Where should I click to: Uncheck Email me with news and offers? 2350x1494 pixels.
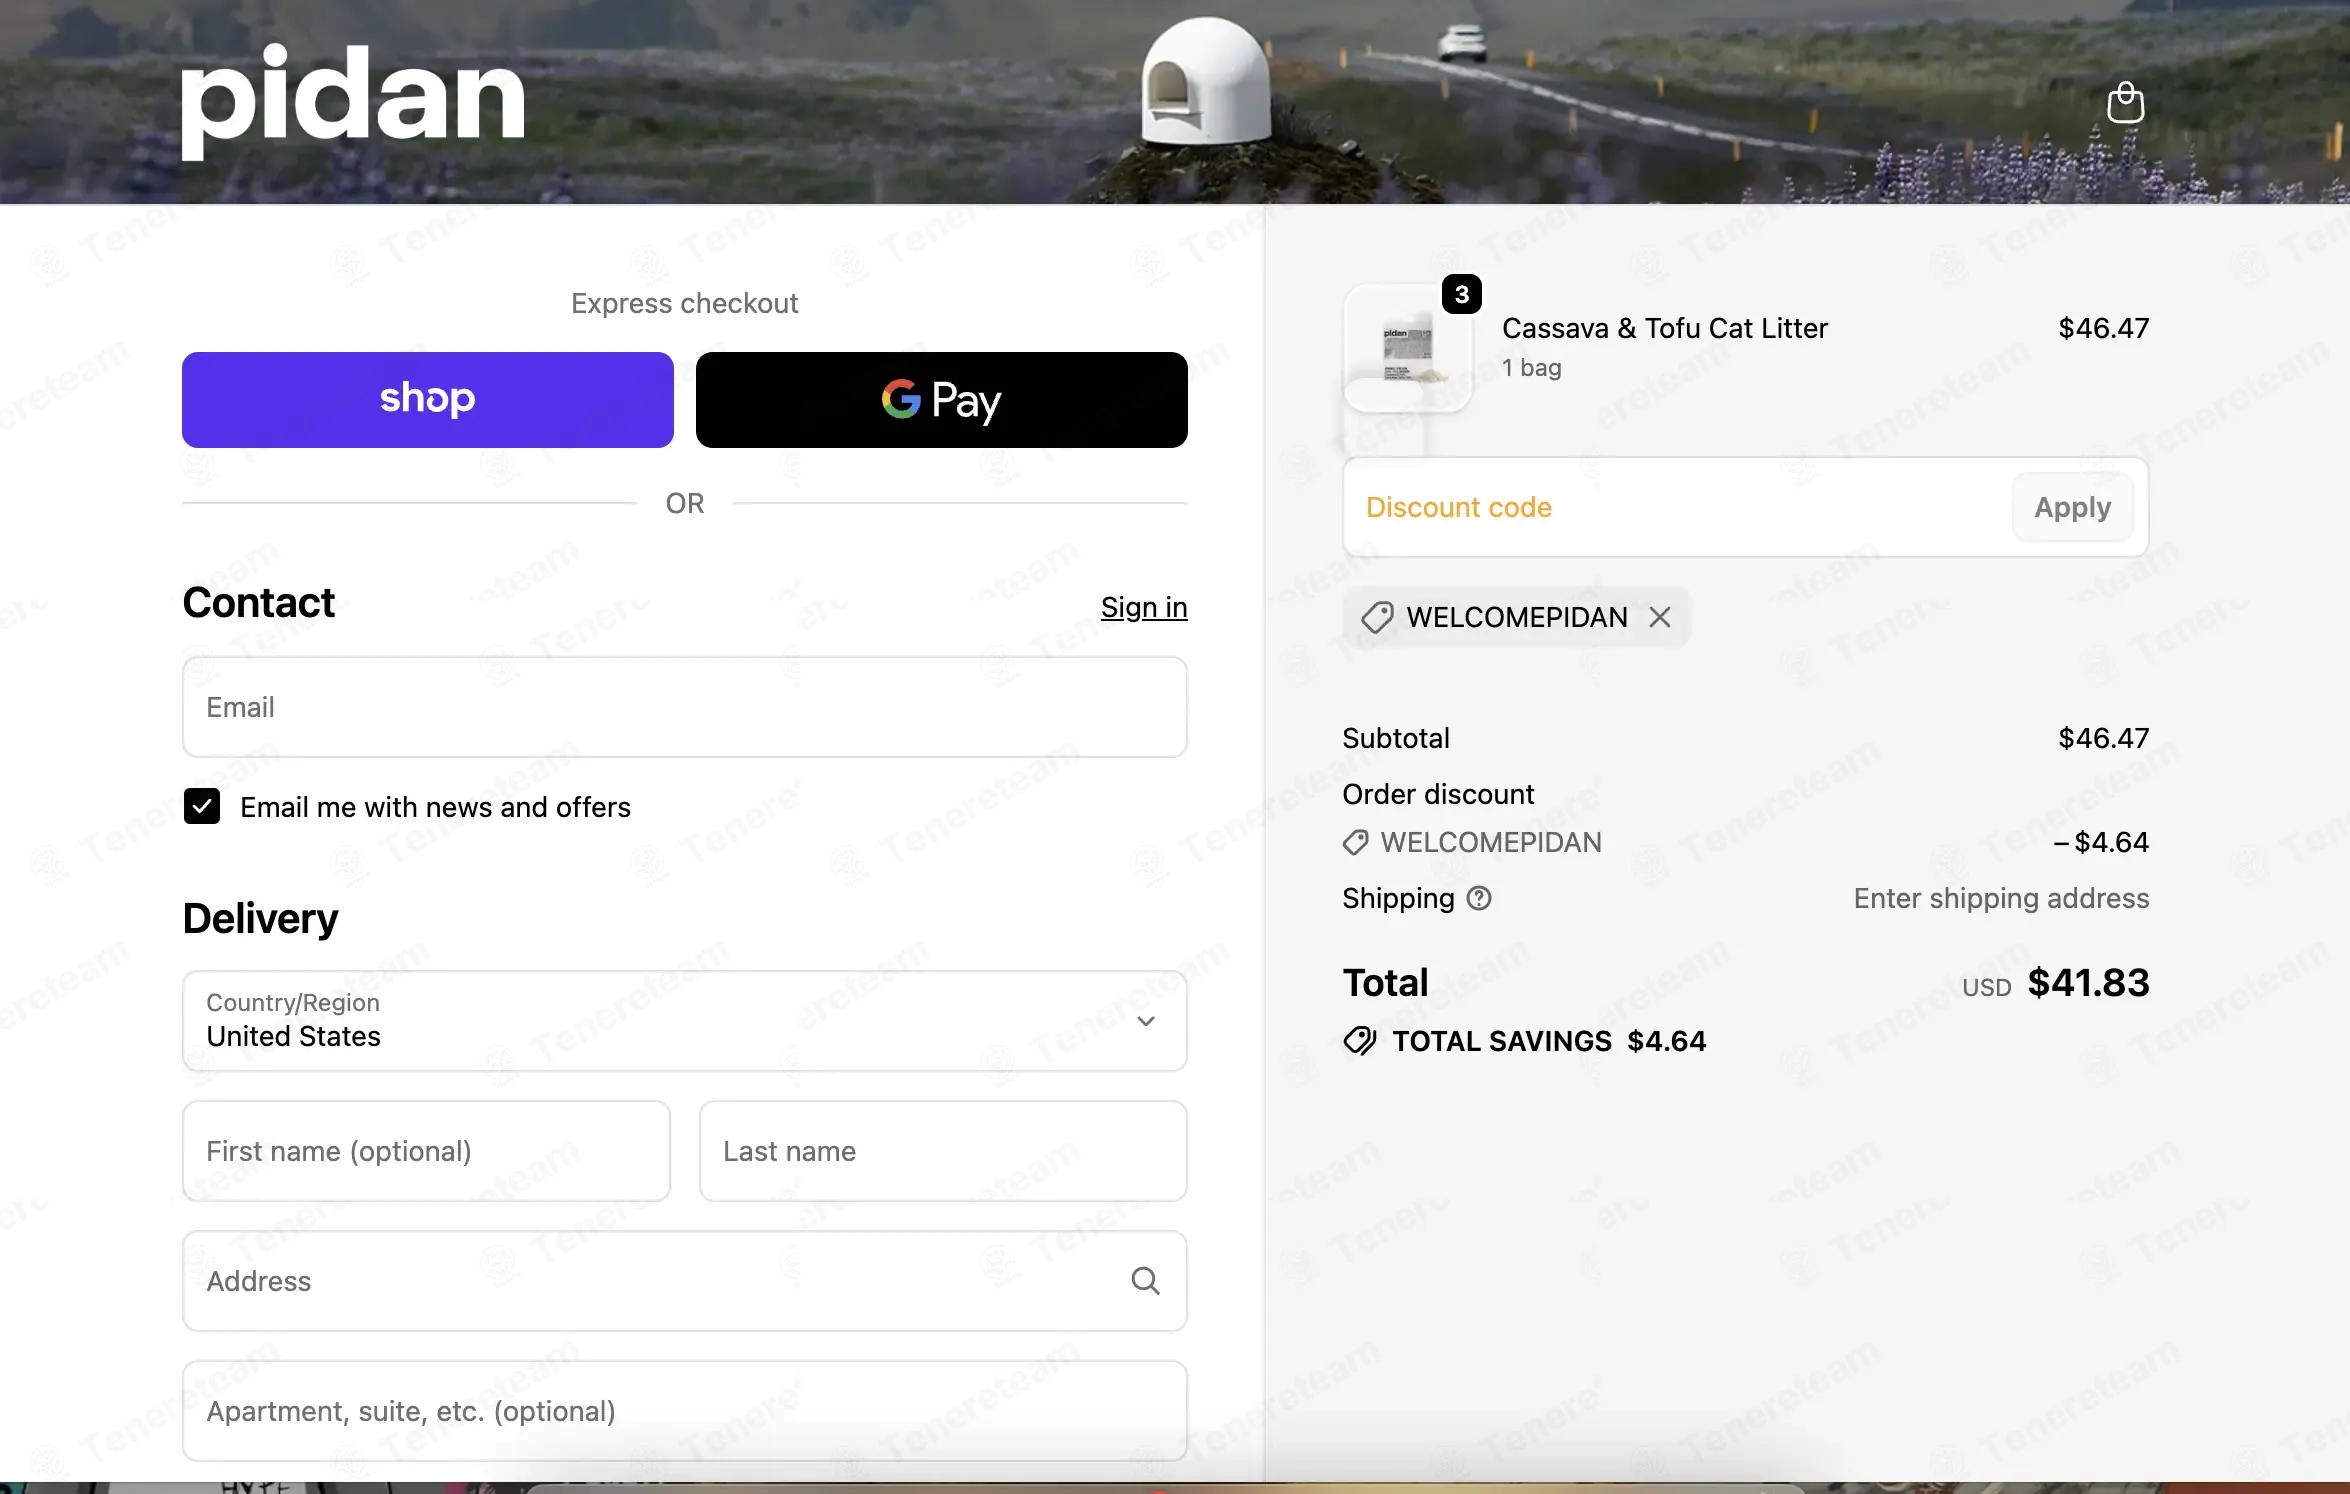[x=202, y=806]
